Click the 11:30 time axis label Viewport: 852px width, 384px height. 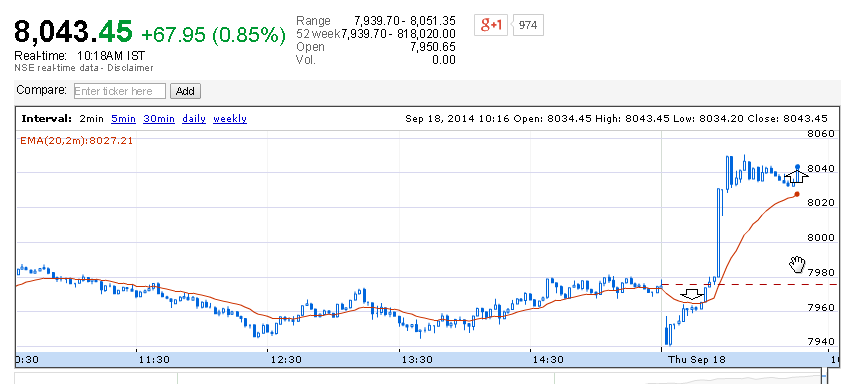point(154,360)
